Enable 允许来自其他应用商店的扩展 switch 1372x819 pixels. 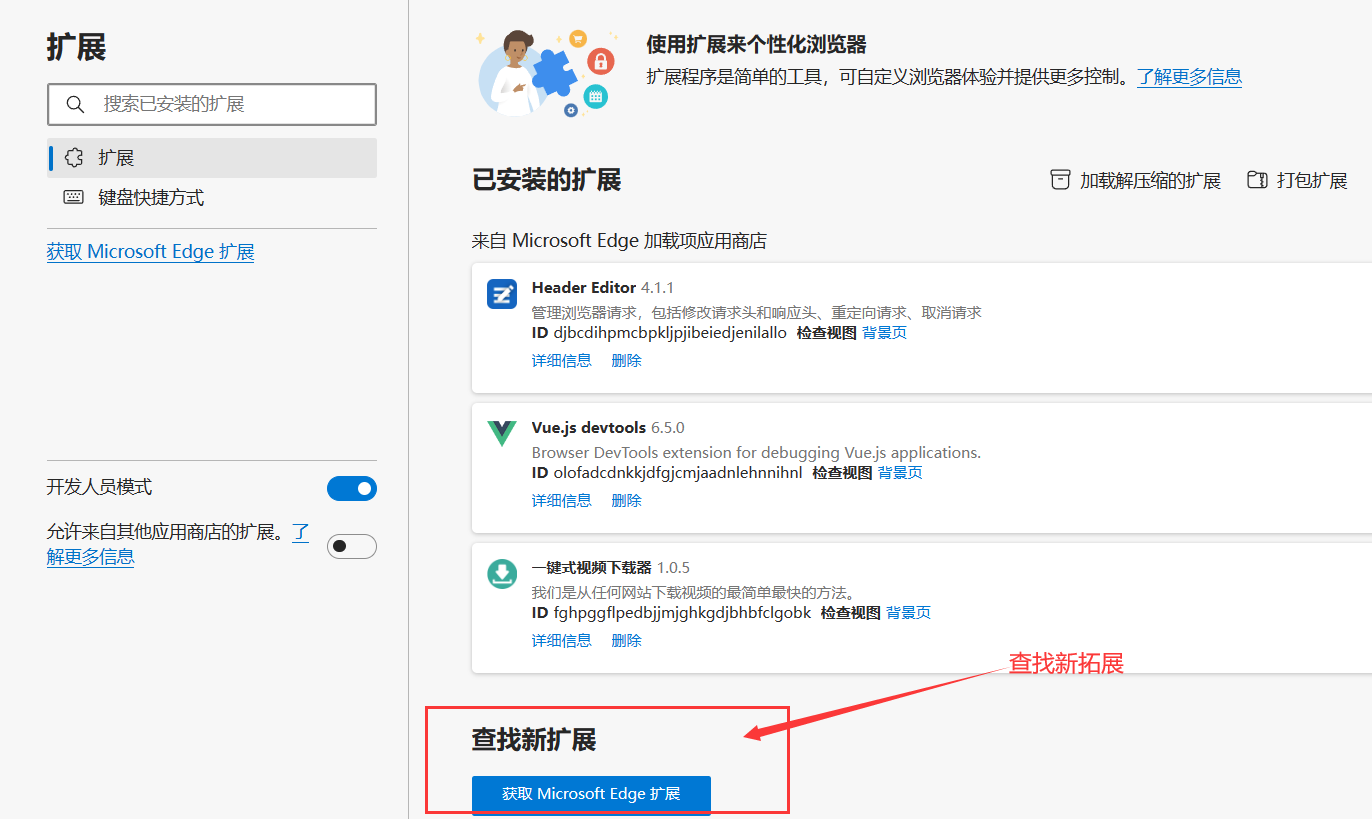pyautogui.click(x=352, y=546)
